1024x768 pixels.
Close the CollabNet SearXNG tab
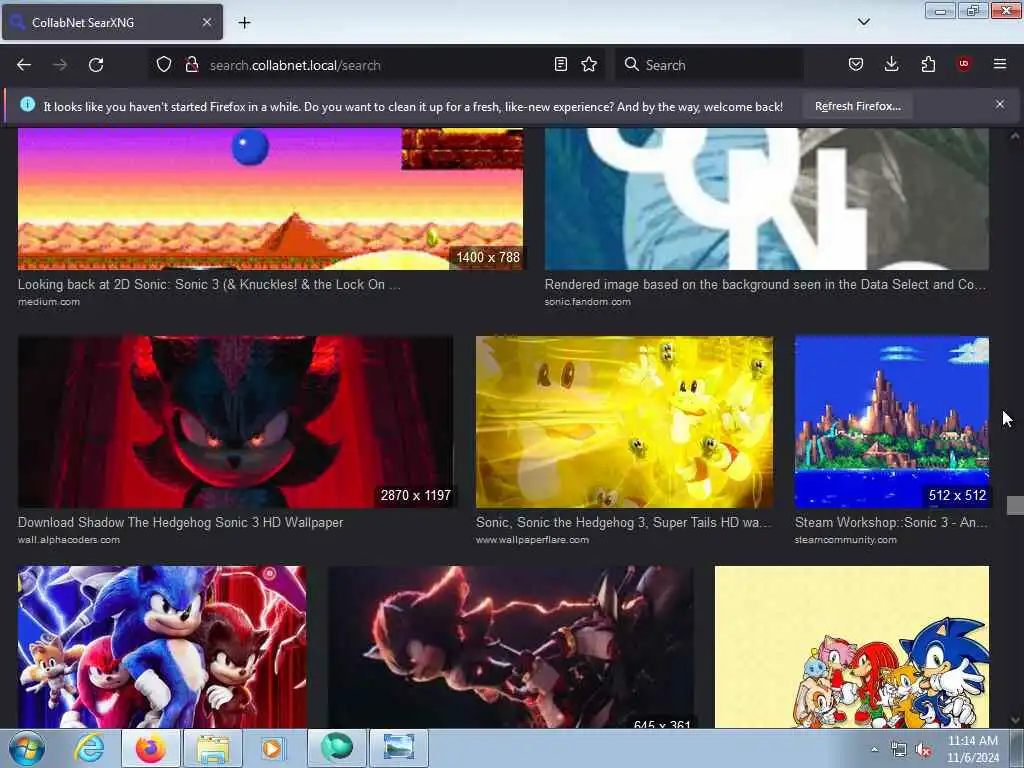point(207,22)
